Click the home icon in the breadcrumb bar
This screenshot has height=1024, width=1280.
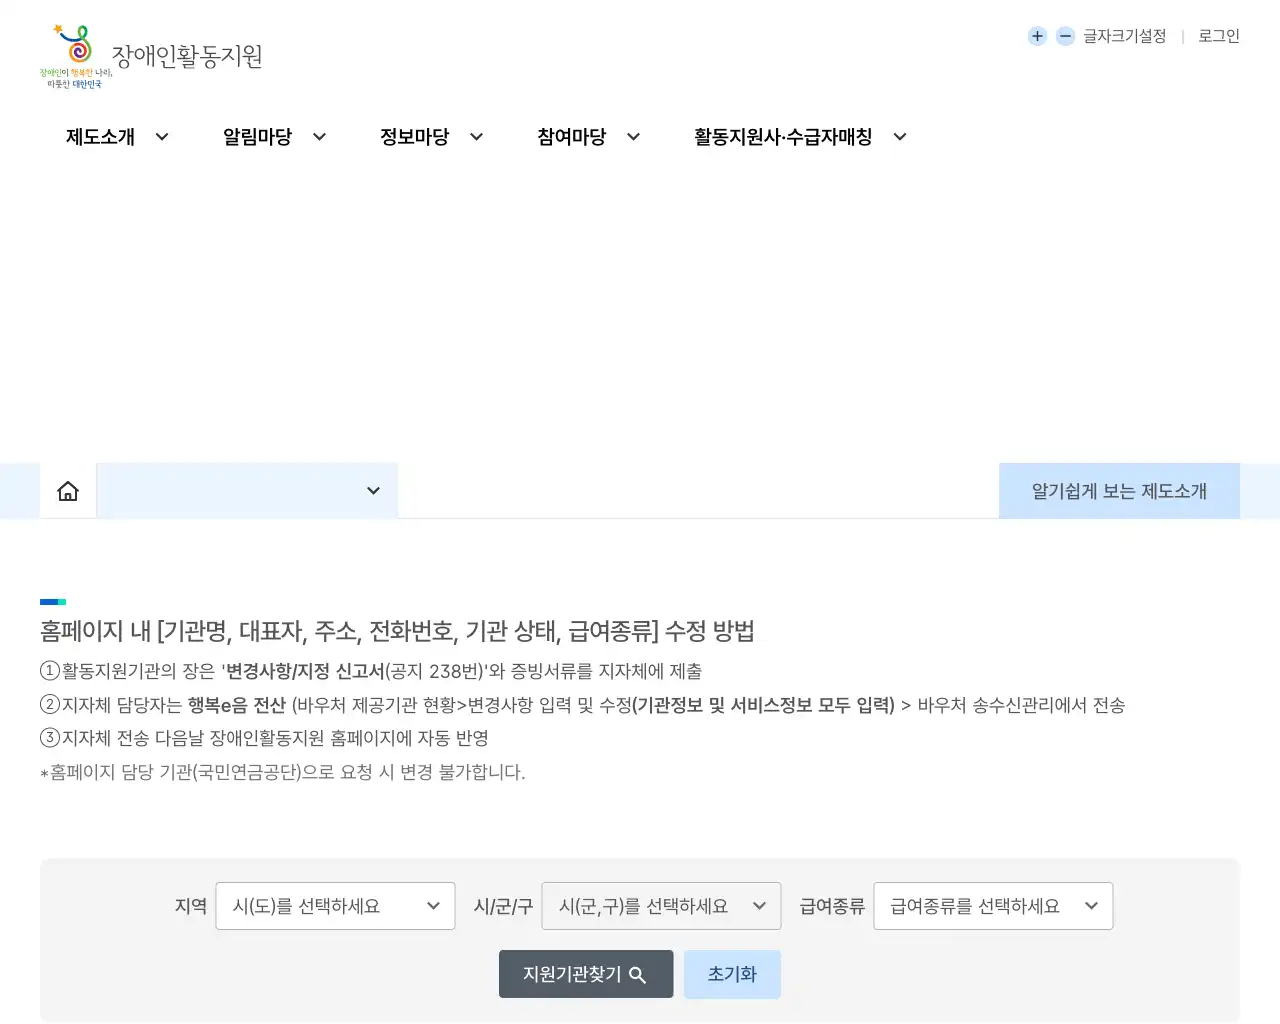click(x=67, y=490)
